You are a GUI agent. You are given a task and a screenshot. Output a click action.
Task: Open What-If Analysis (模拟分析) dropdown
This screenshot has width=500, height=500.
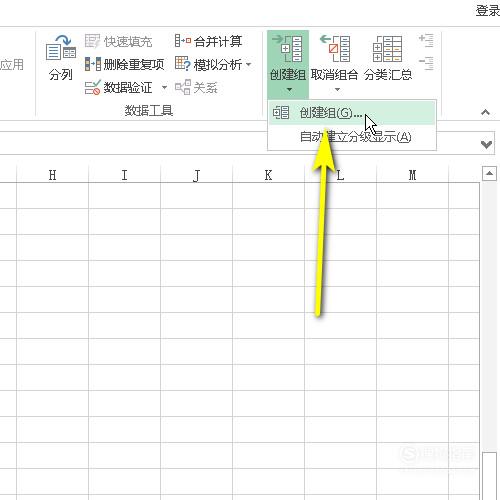[213, 64]
